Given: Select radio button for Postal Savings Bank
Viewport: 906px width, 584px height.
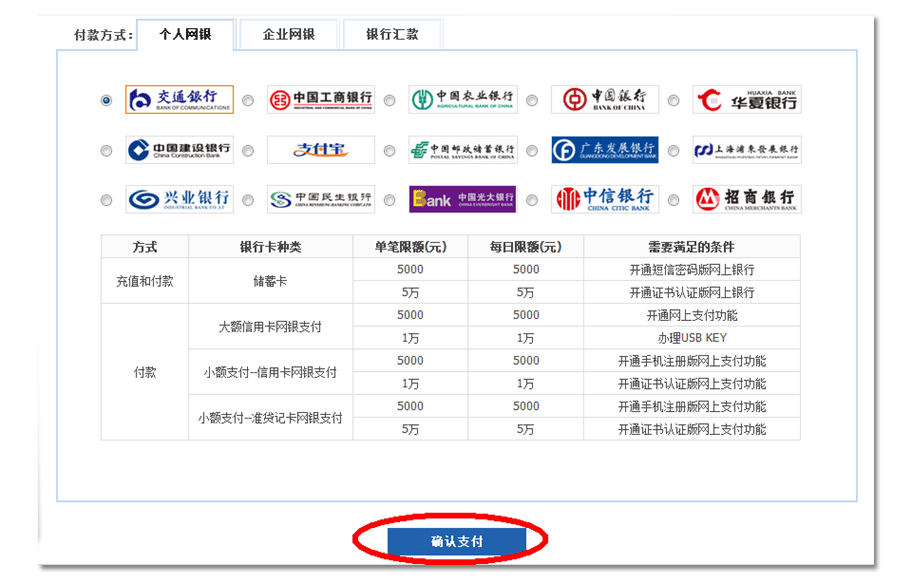Looking at the screenshot, I should coord(389,151).
